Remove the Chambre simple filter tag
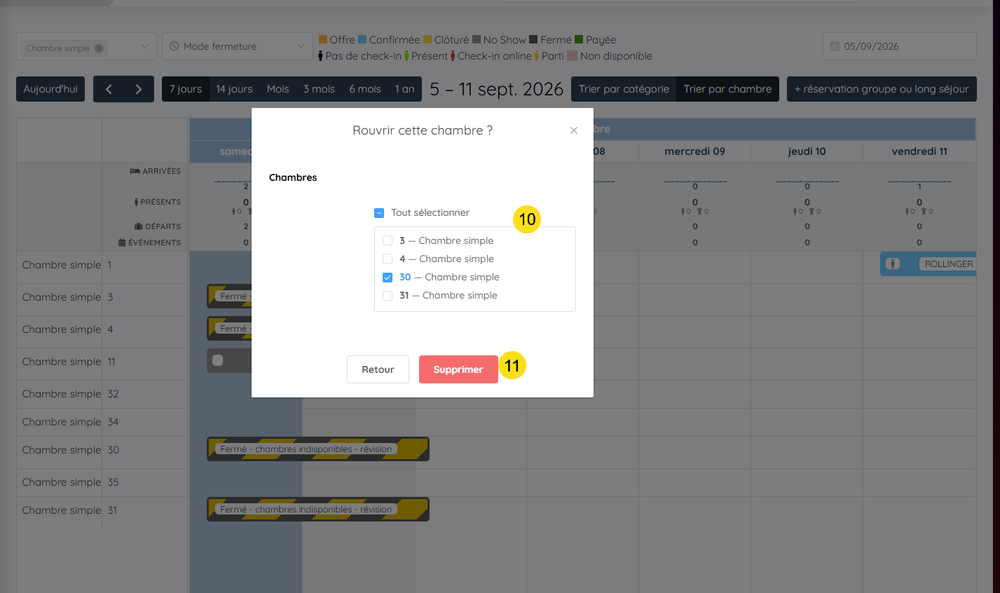The image size is (1000, 593). 99,48
